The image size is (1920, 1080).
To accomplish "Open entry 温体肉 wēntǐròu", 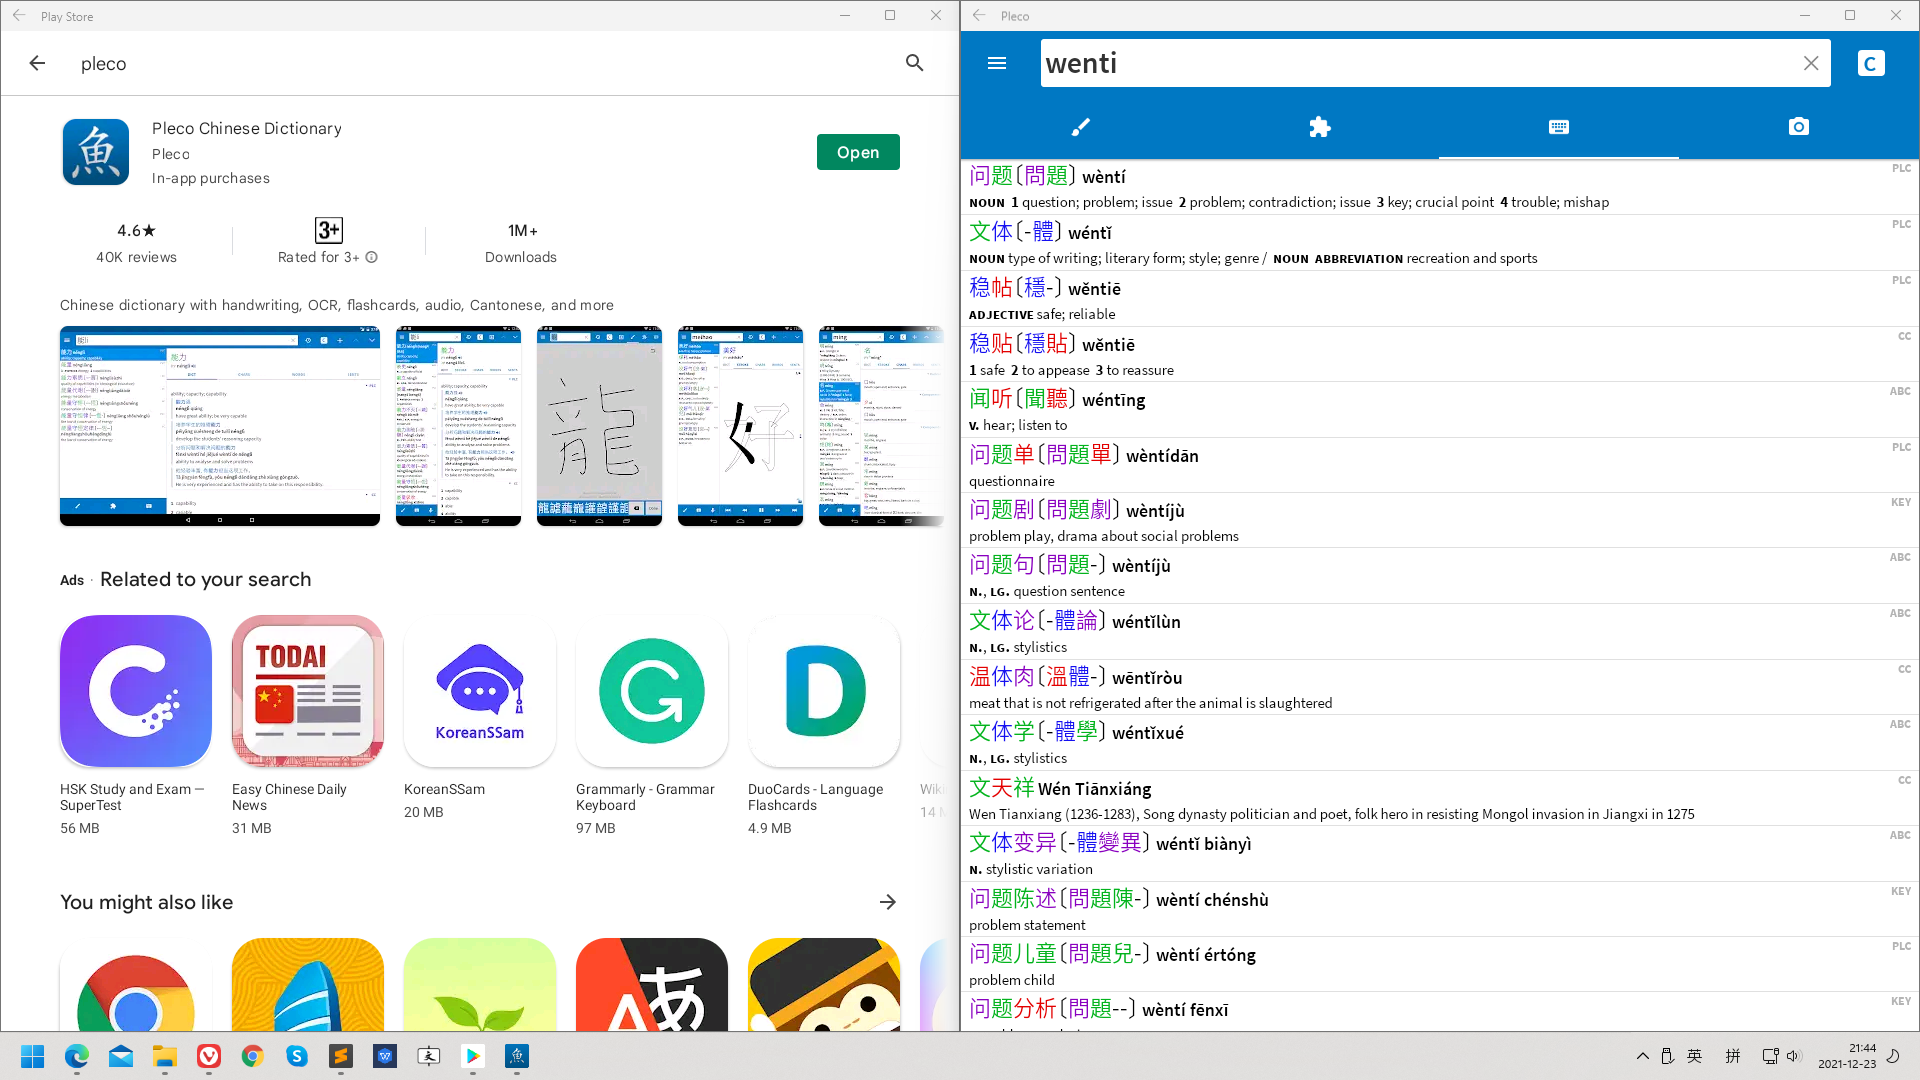I will [x=1439, y=688].
